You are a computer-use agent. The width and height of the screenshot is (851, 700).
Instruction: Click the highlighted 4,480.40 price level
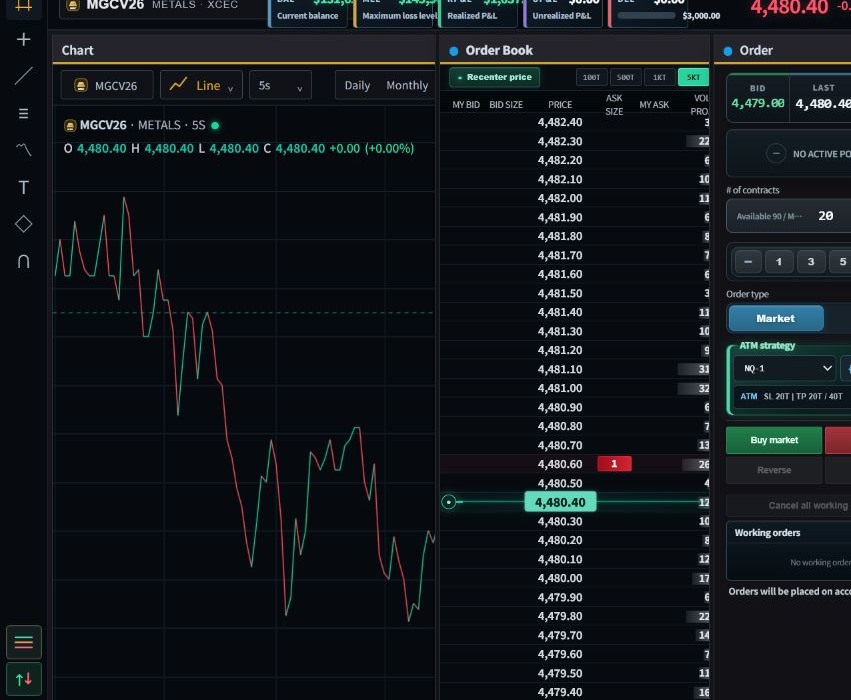[560, 502]
